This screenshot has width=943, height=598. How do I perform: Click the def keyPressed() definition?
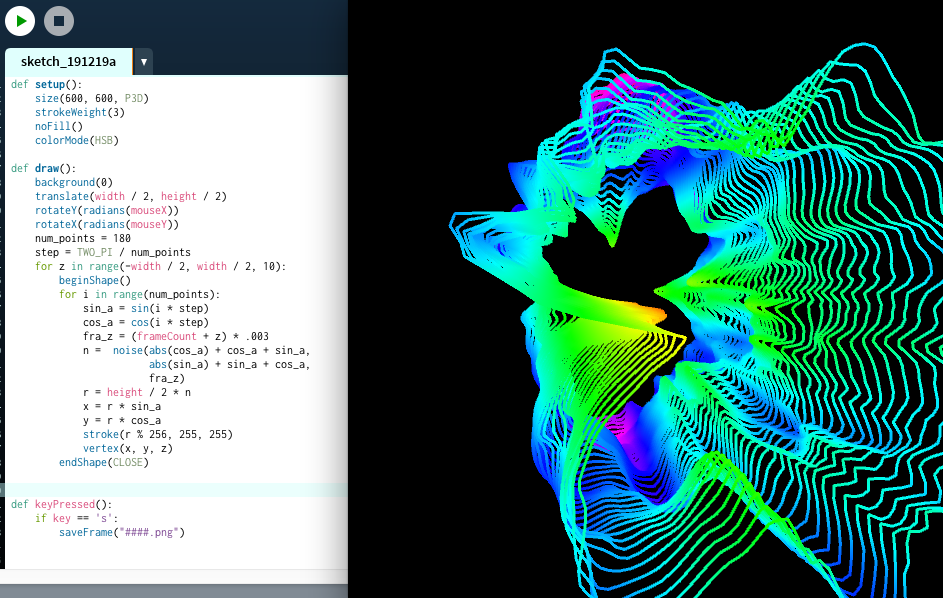point(61,505)
